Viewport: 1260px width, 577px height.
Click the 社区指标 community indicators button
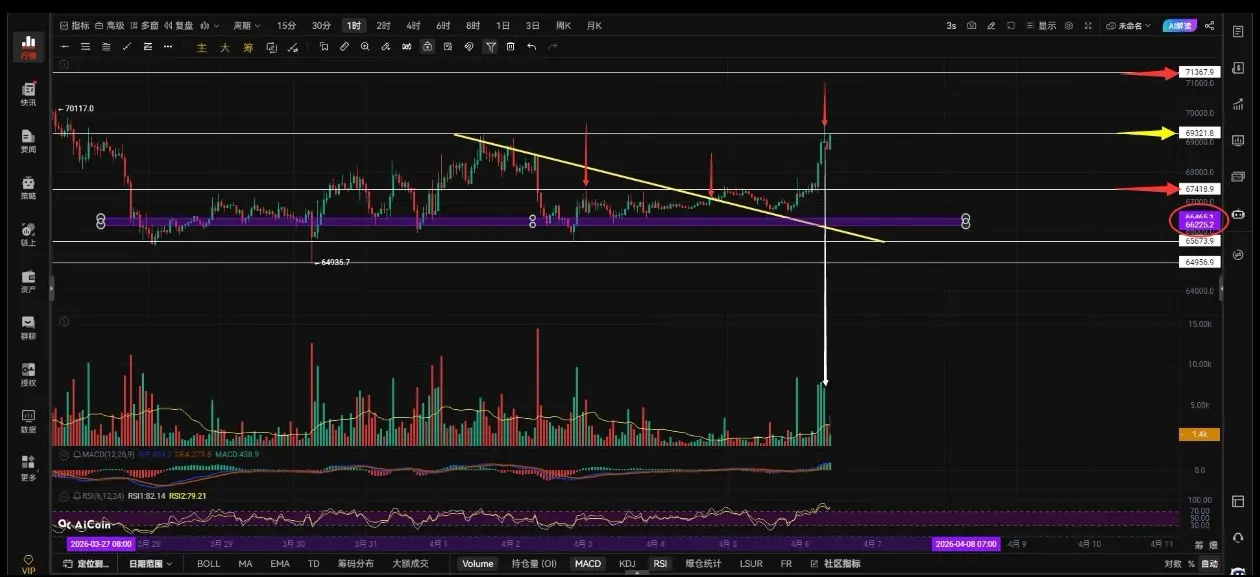[834, 564]
